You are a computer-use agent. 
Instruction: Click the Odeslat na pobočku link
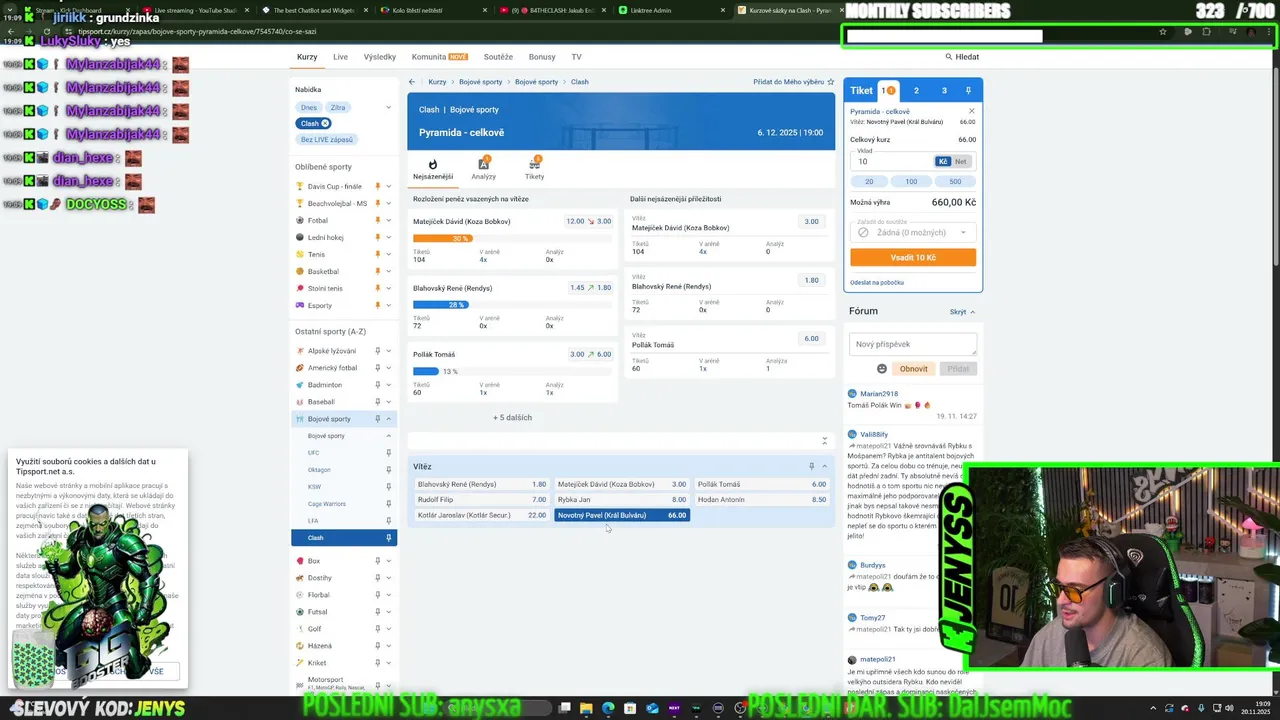877,283
